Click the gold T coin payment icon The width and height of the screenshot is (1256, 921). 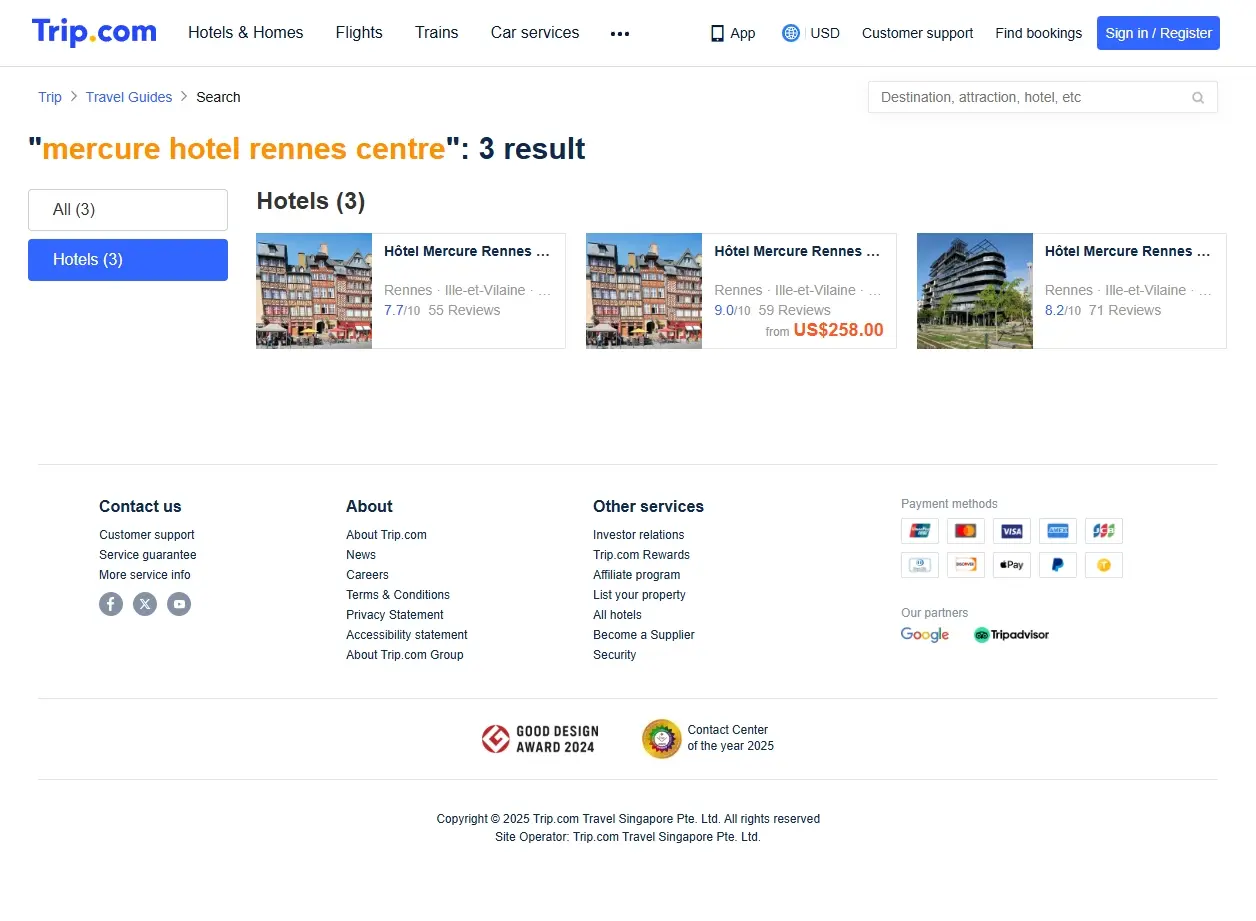1104,565
